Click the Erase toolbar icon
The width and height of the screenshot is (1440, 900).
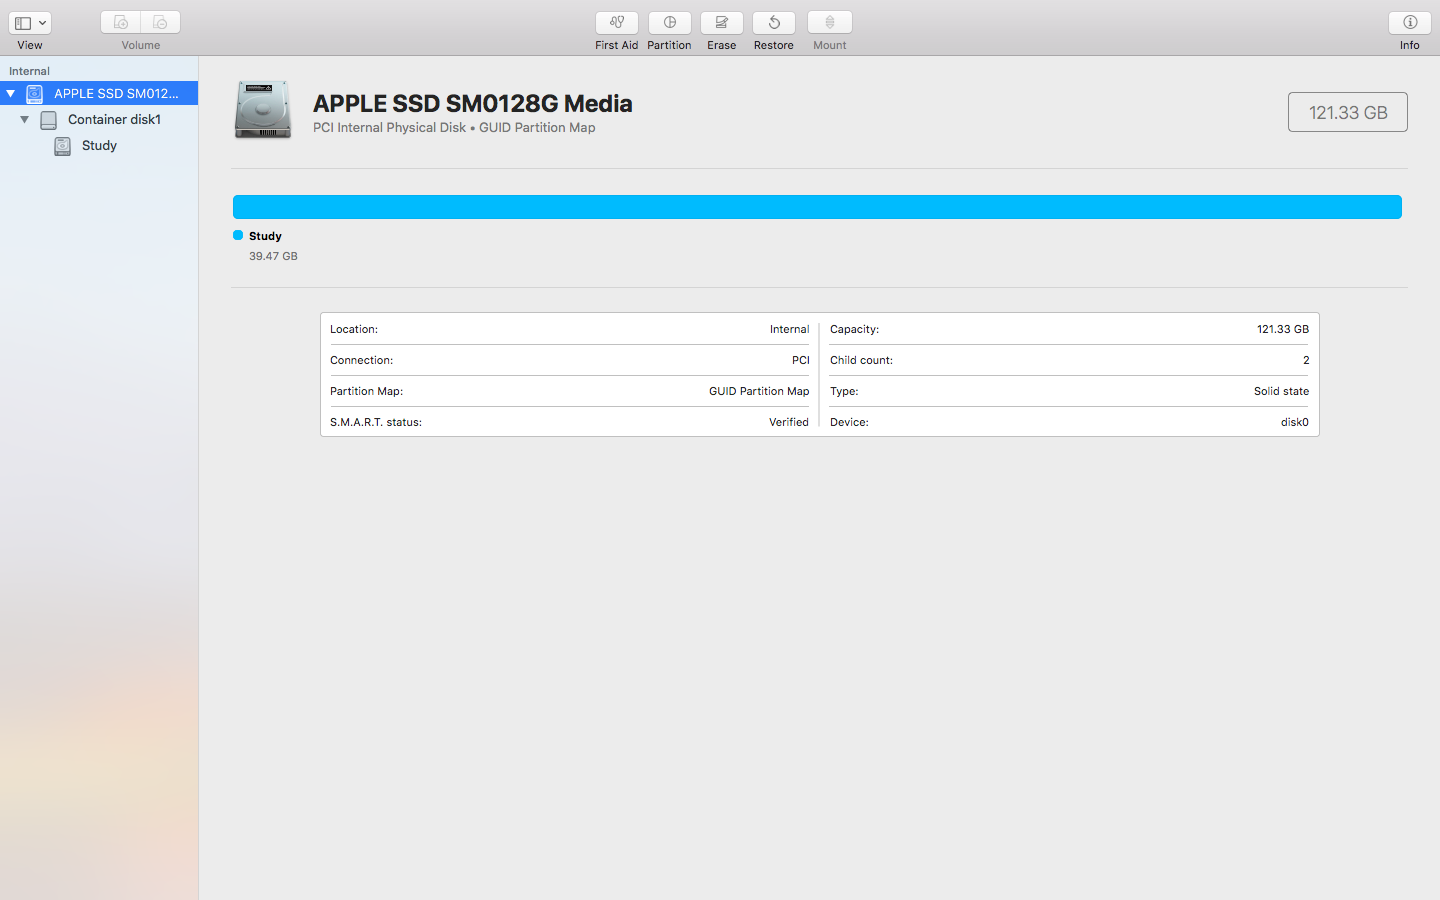[x=722, y=22]
